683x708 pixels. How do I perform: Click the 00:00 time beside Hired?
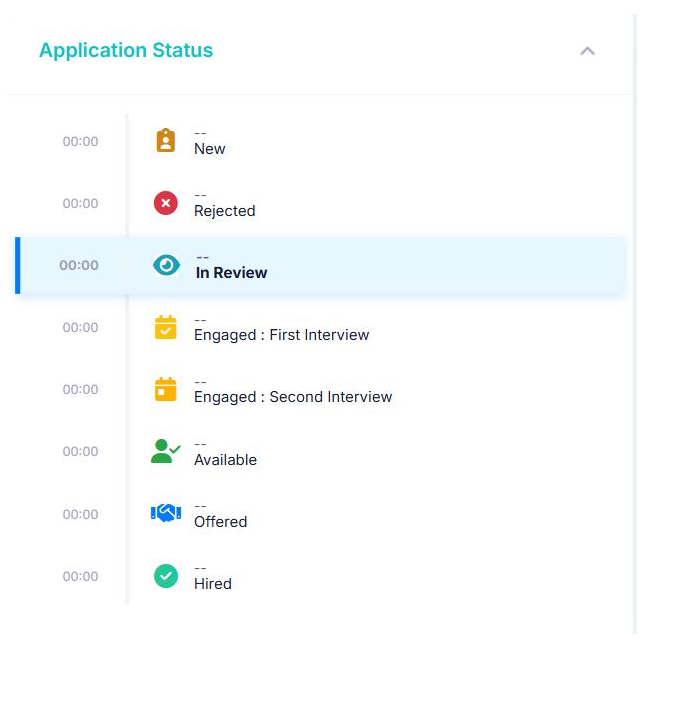[x=80, y=577]
